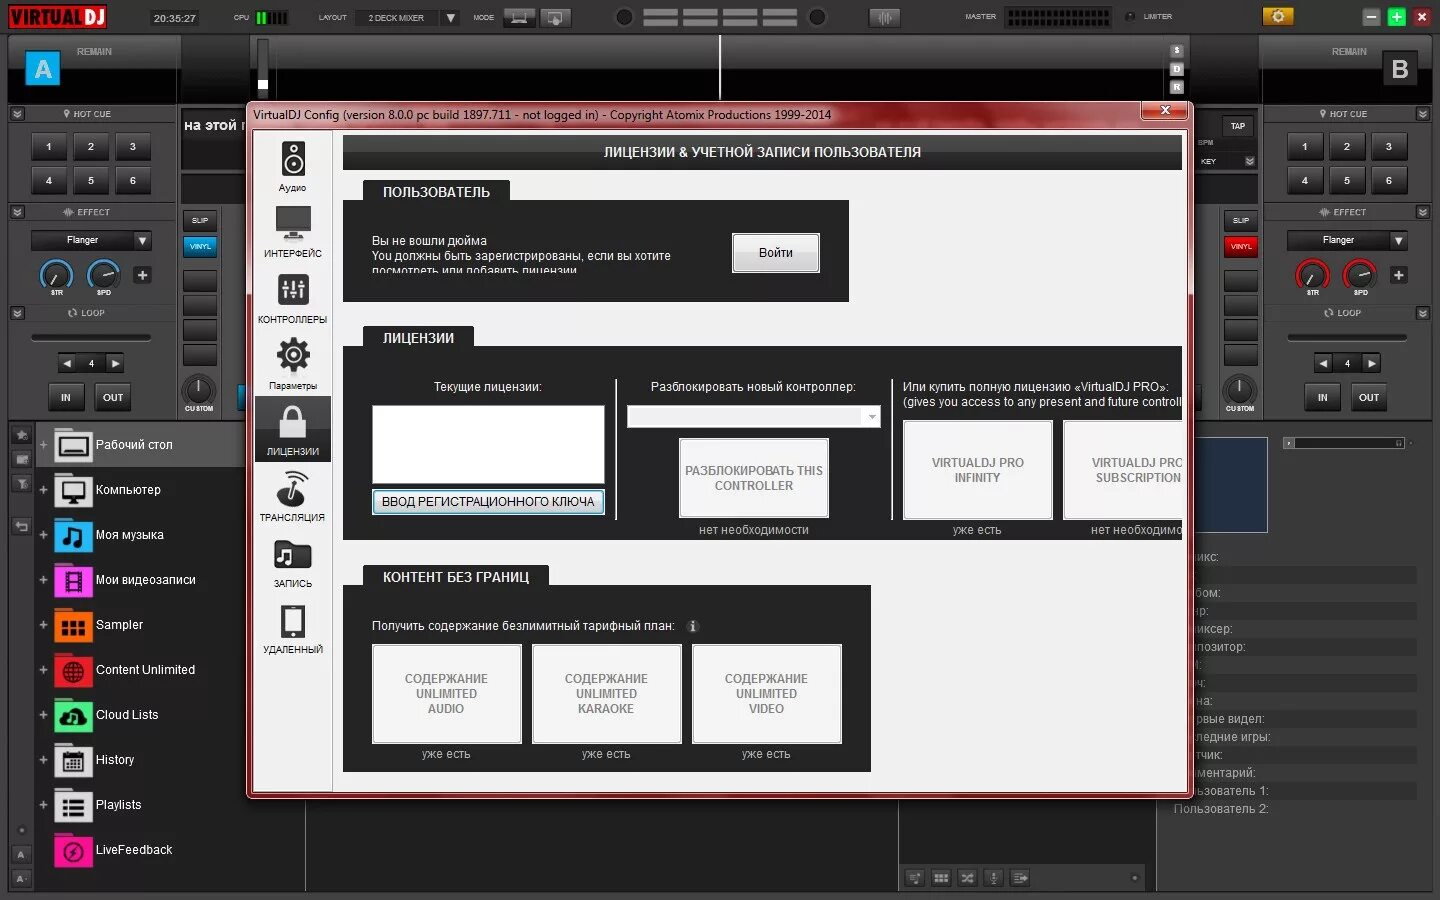Toggle deck B VINYL mode
Image resolution: width=1440 pixels, height=900 pixels.
click(1241, 246)
